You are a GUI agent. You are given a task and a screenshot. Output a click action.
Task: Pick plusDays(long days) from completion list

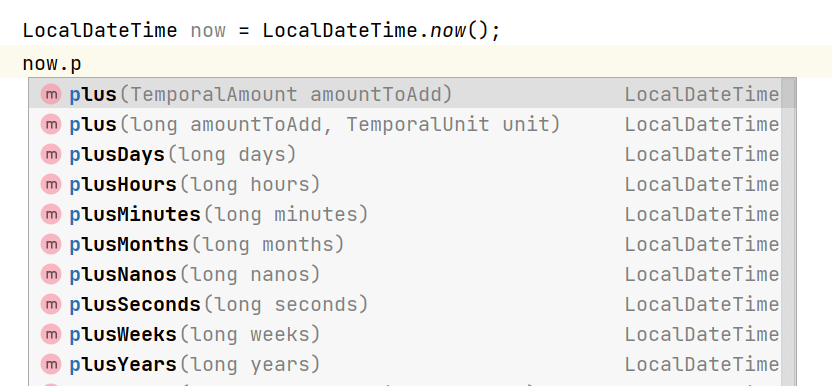tap(405, 155)
